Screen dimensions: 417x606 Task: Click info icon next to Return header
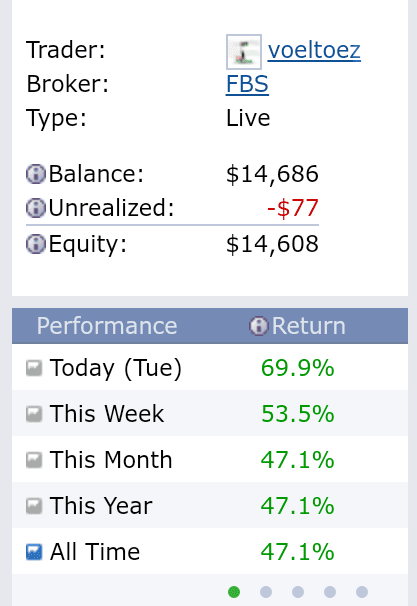(259, 326)
